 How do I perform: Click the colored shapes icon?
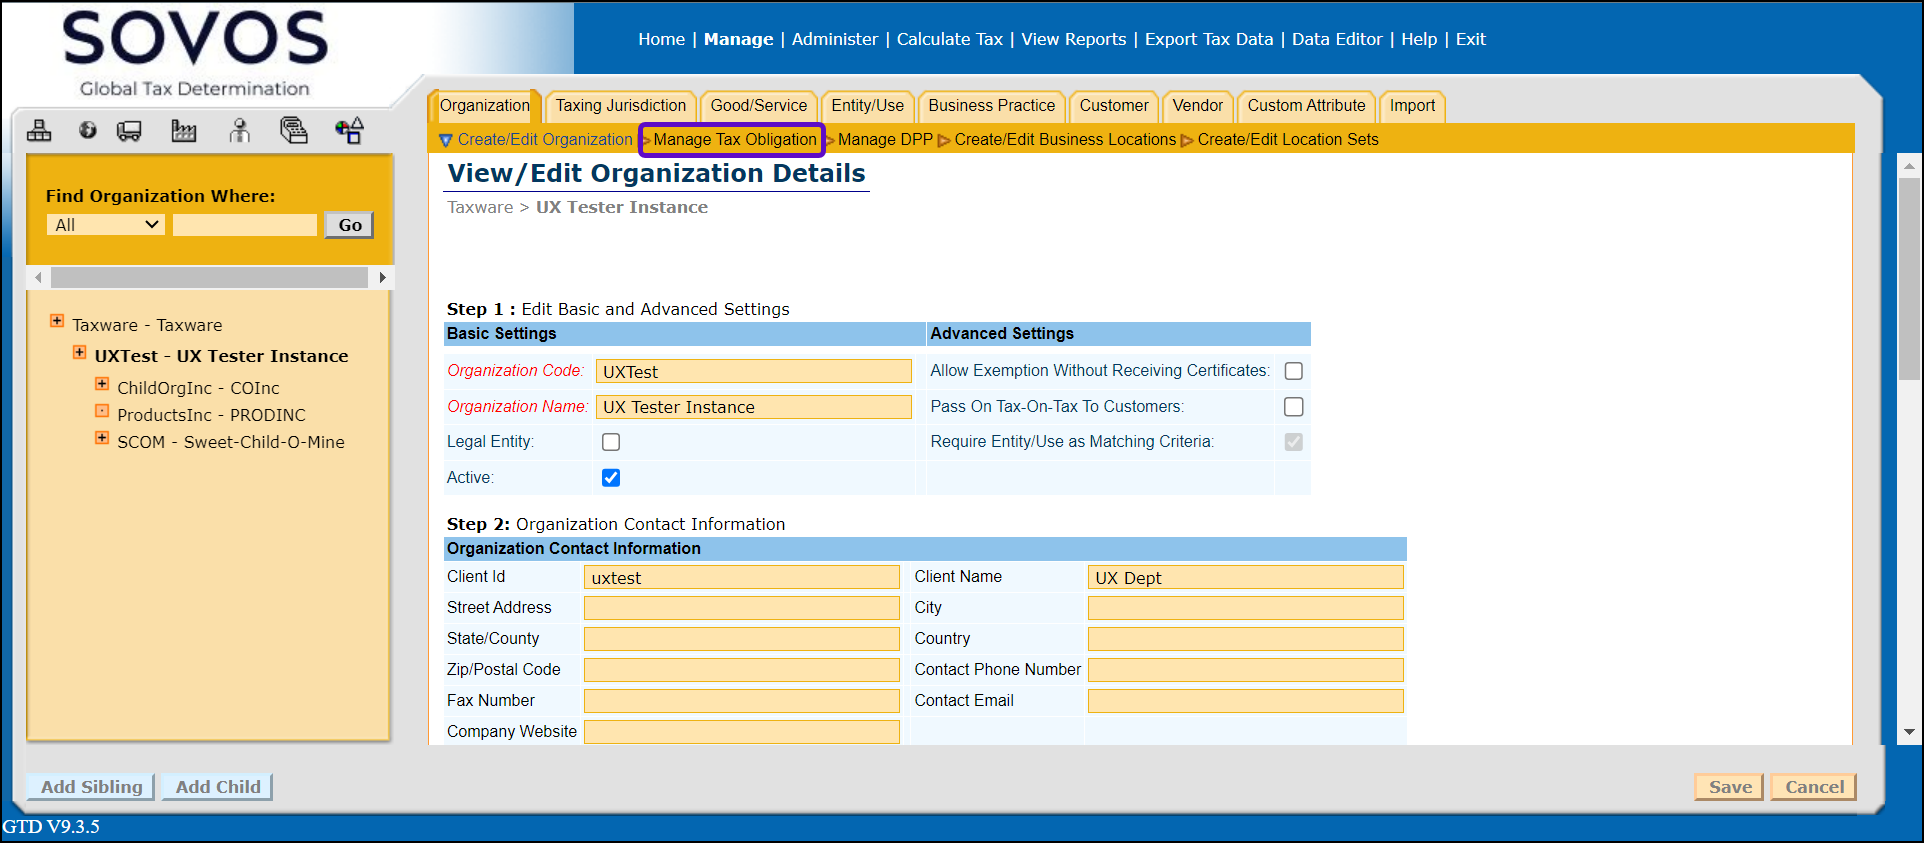tap(349, 131)
